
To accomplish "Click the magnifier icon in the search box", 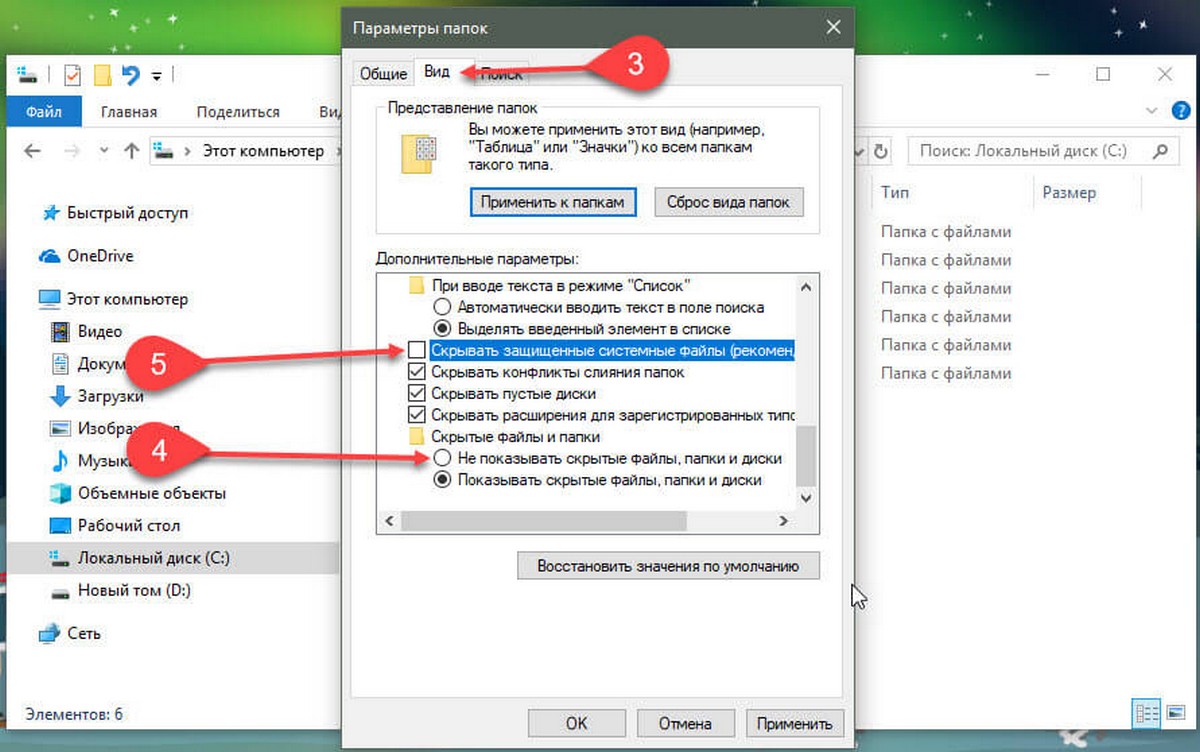I will [1160, 151].
